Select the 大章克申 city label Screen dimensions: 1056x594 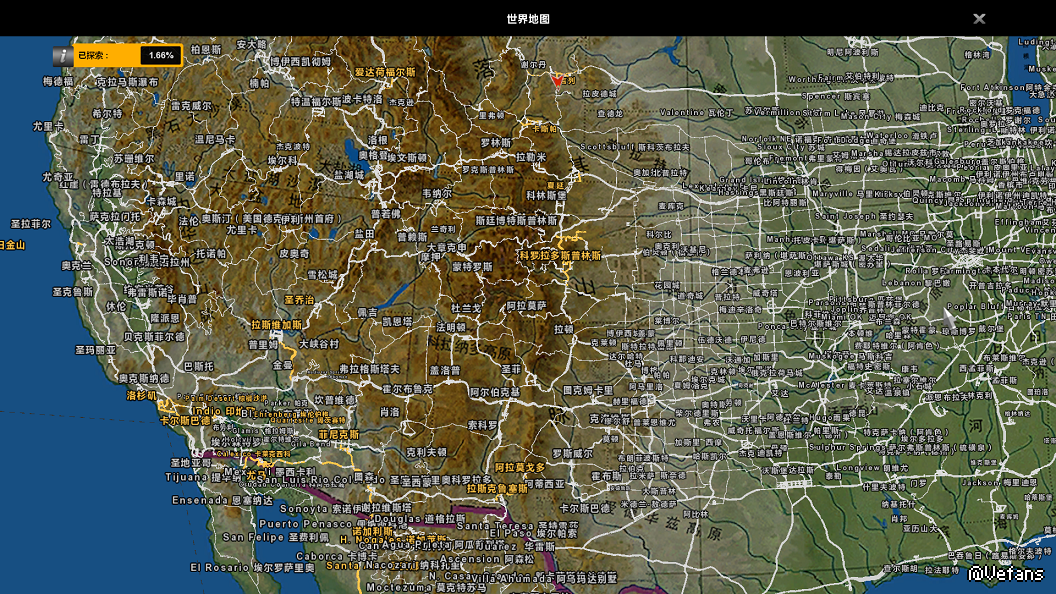click(447, 248)
